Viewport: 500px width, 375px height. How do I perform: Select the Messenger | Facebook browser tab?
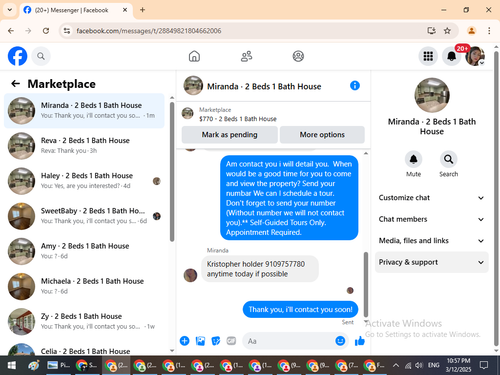pyautogui.click(x=76, y=10)
